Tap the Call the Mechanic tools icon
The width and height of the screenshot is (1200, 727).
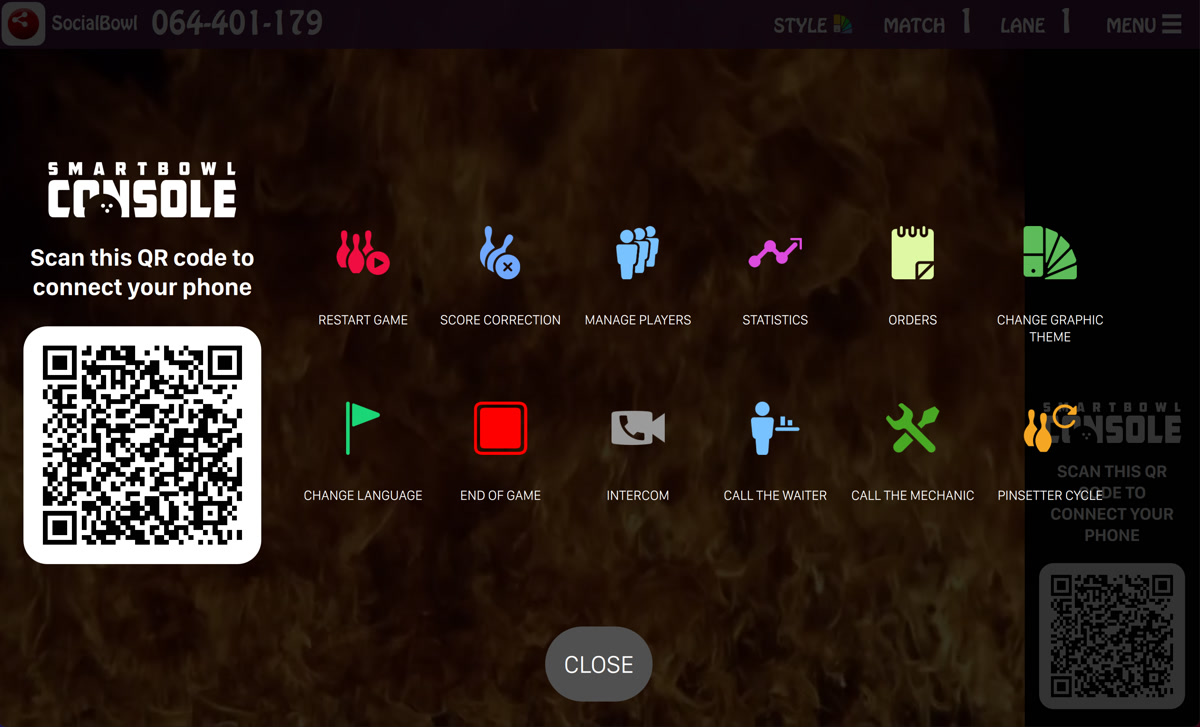tap(912, 428)
